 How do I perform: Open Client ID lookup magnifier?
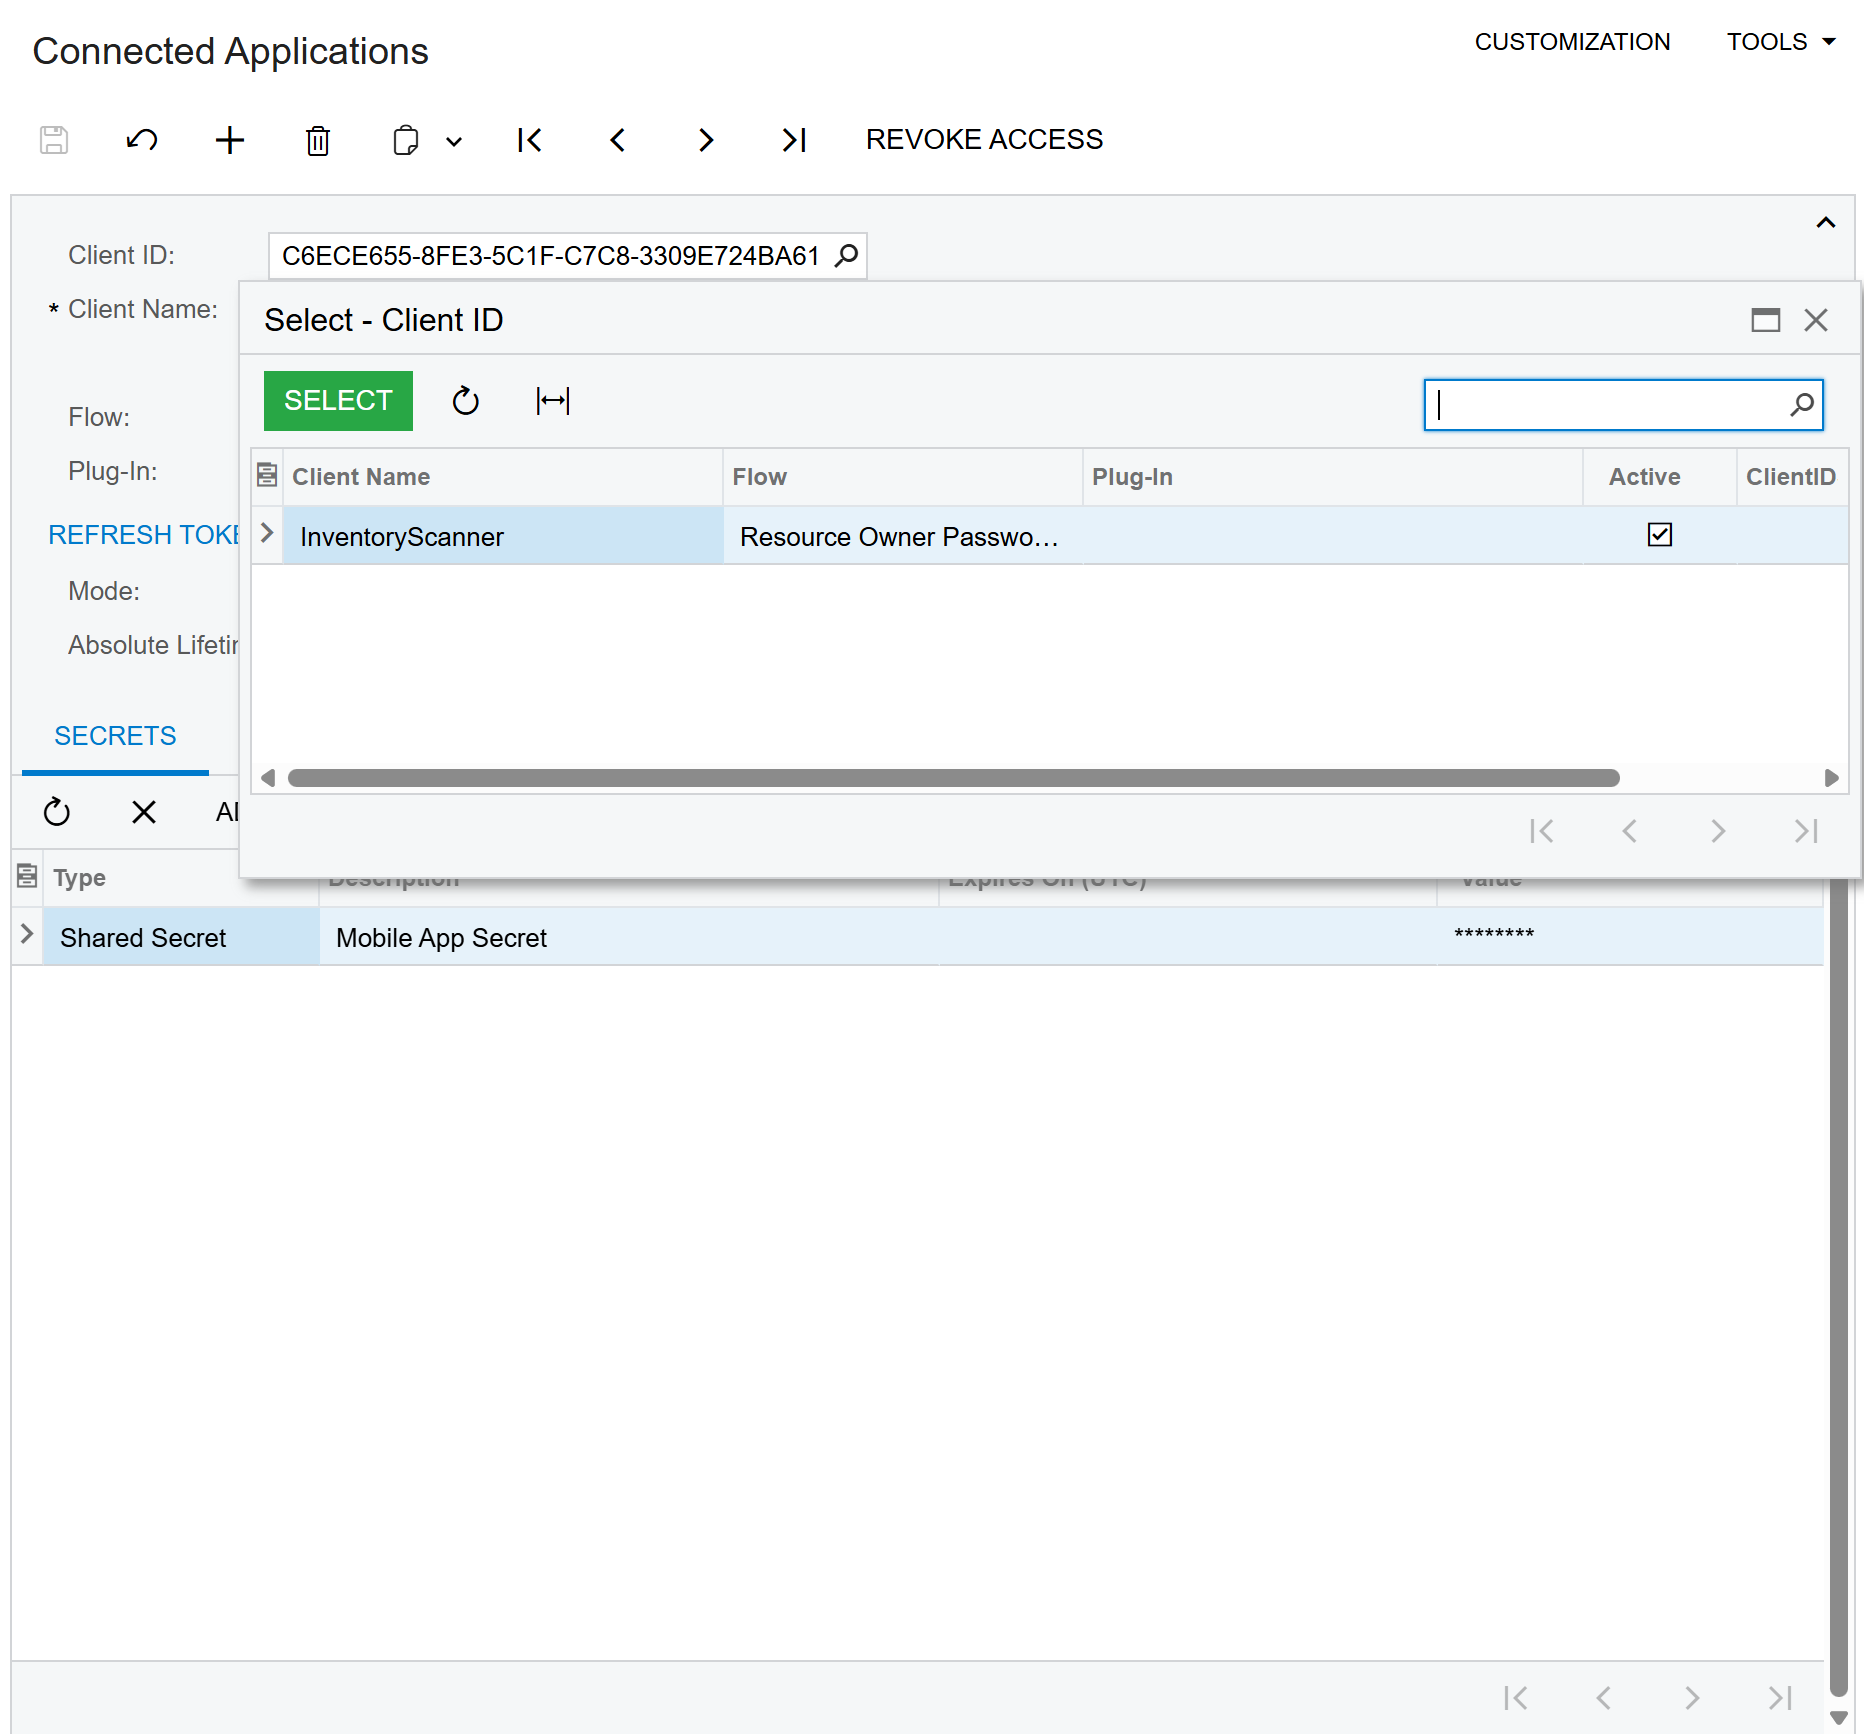point(846,256)
